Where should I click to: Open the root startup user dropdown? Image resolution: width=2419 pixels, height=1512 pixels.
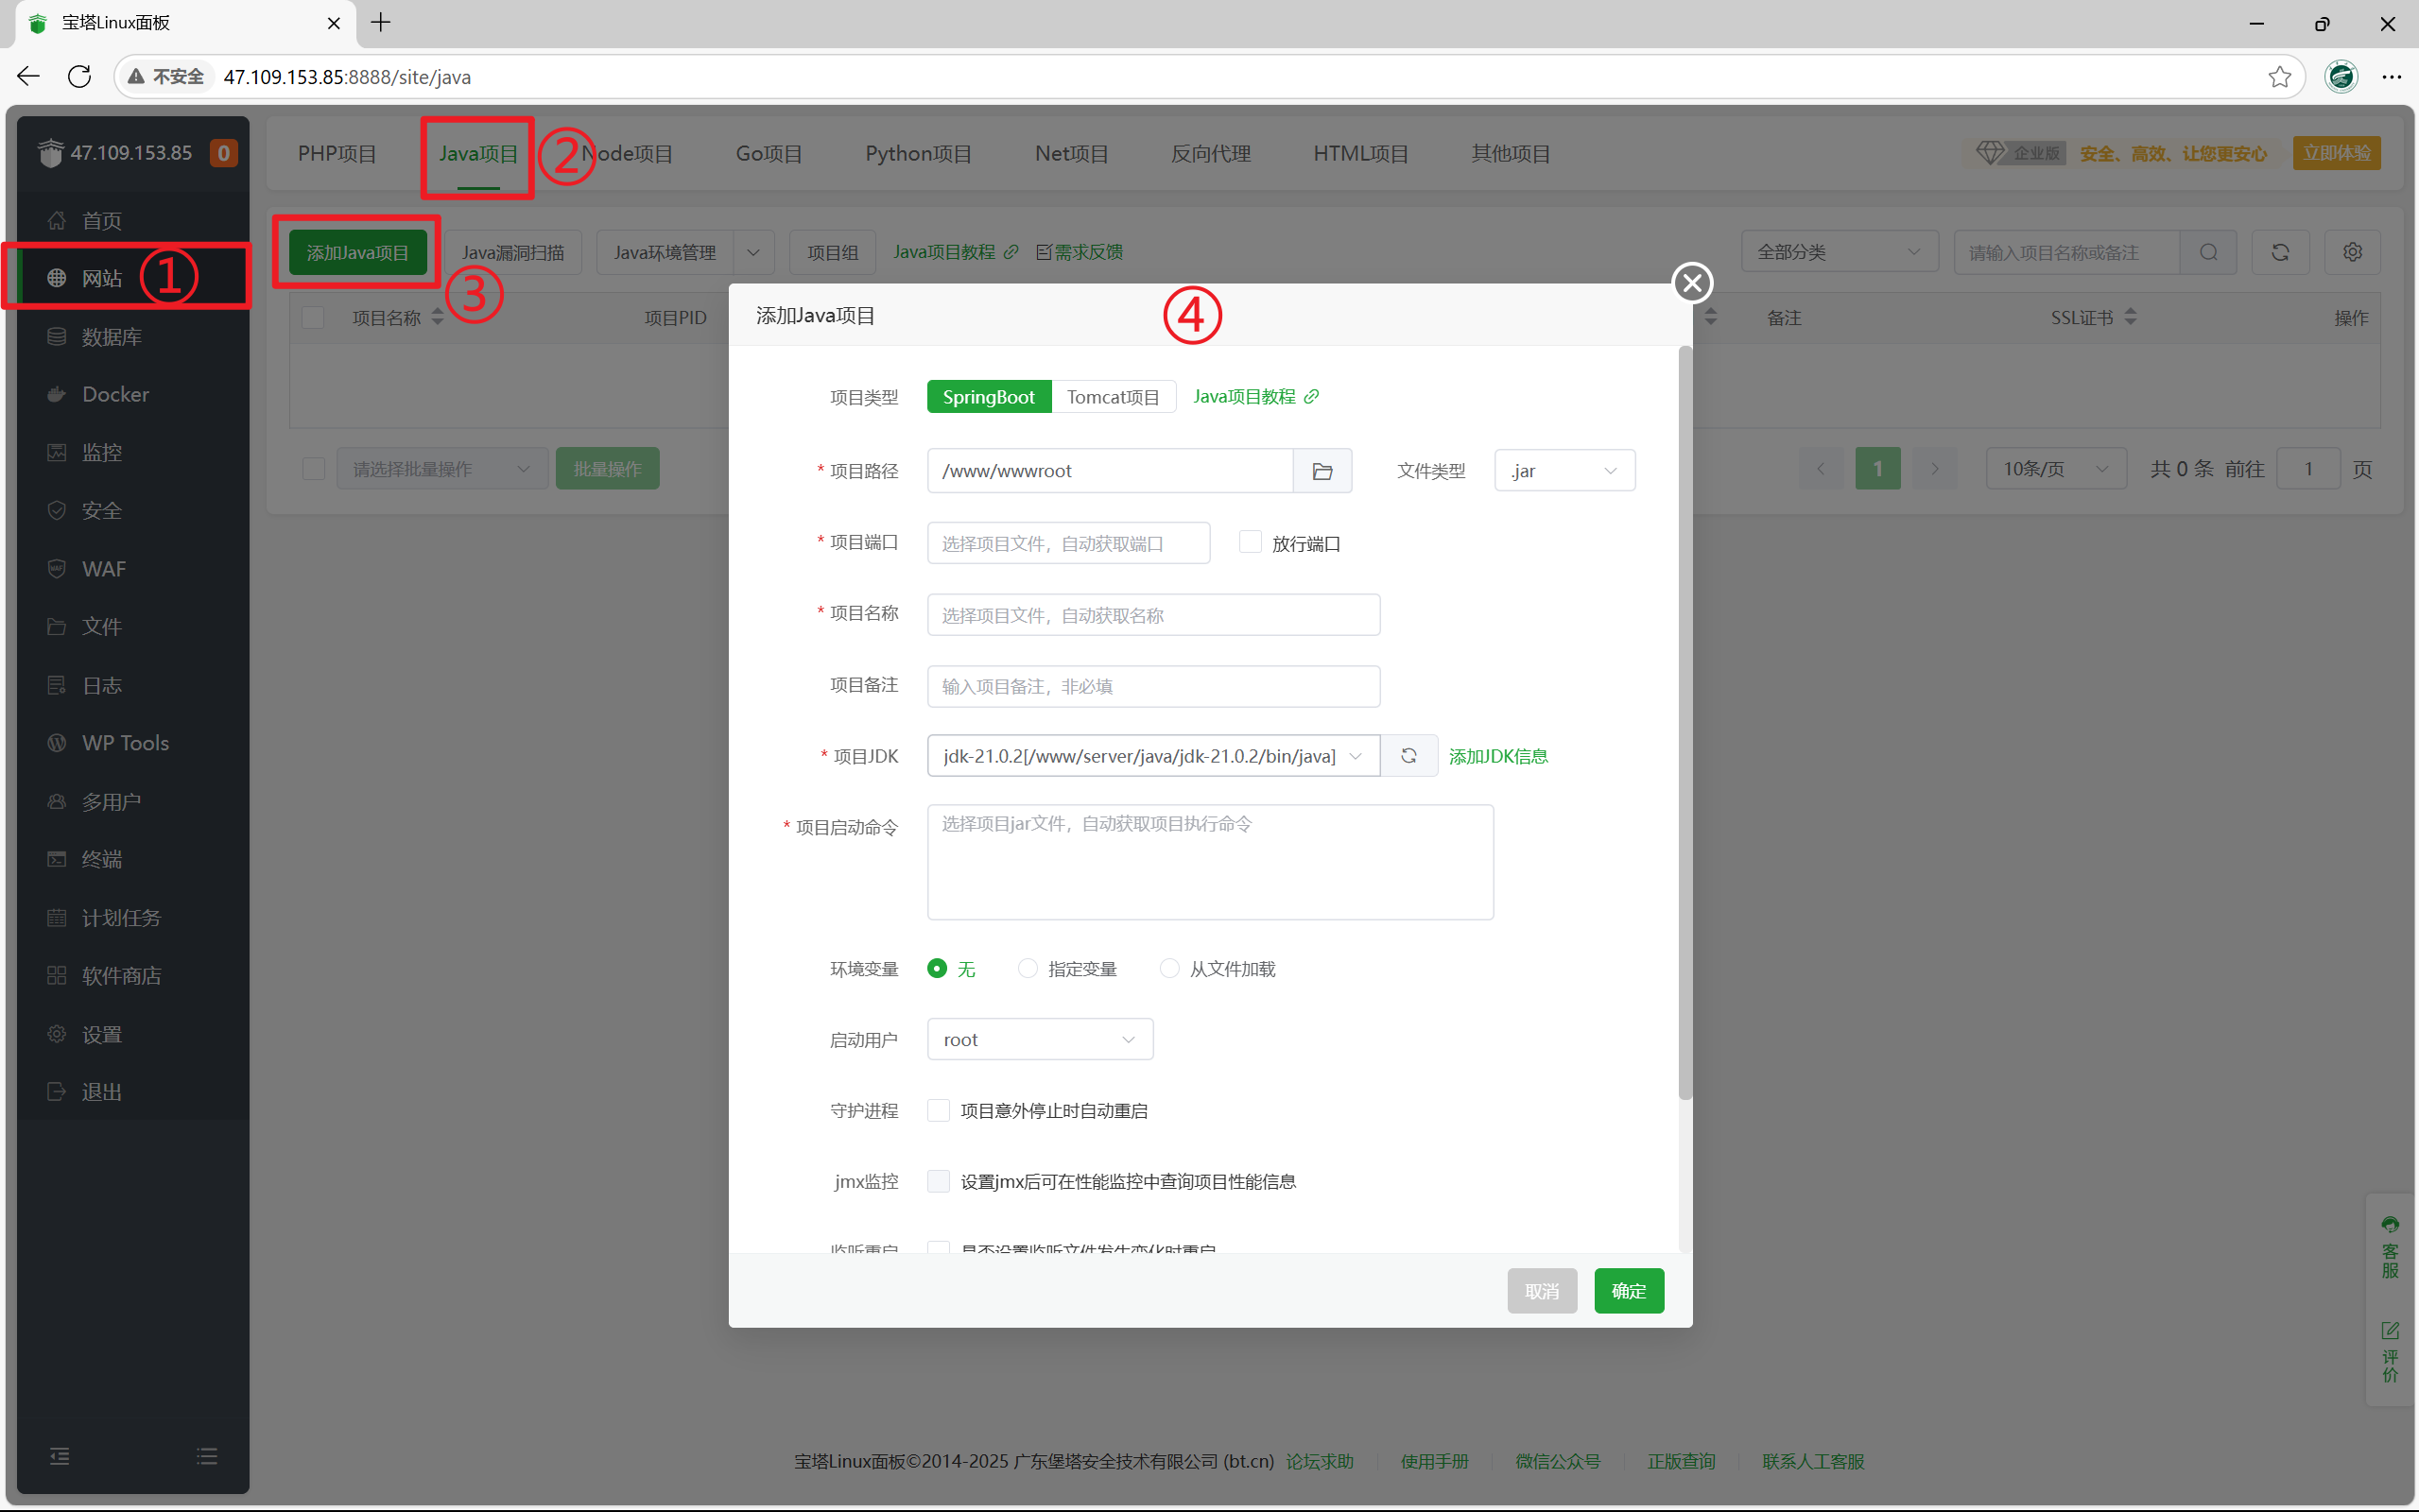[1039, 1040]
